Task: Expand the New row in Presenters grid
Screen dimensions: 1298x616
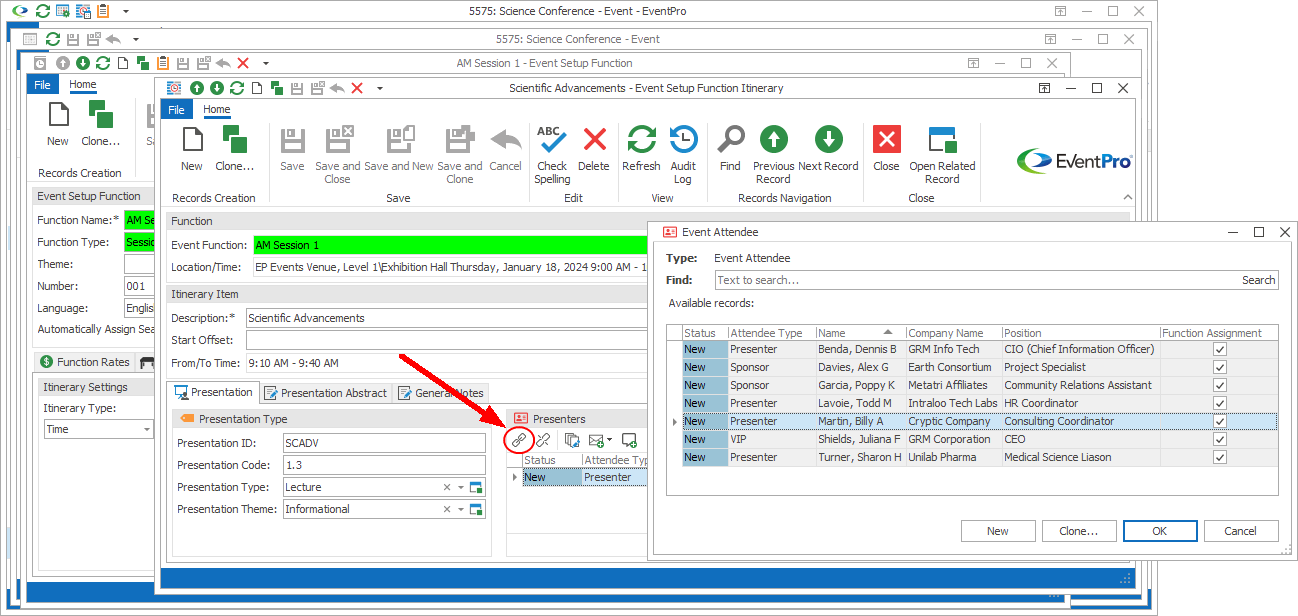Action: click(x=515, y=477)
